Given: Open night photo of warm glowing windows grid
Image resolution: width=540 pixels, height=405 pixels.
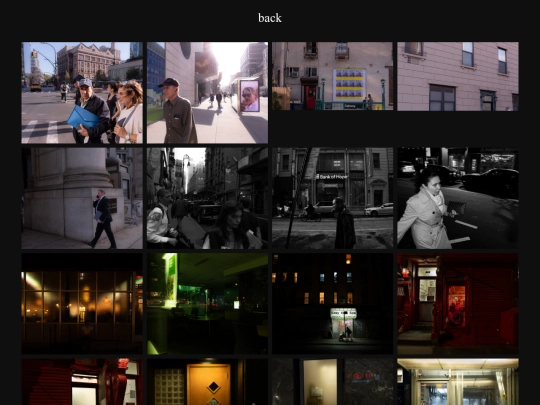Looking at the screenshot, I should tap(82, 304).
